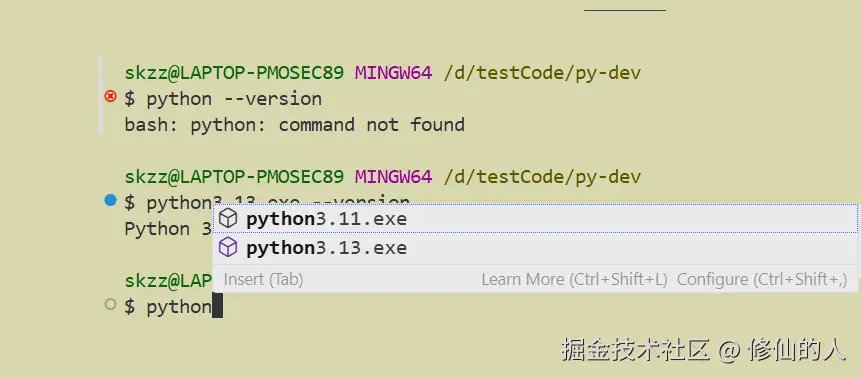Click the grey hollow circle beside current prompt

[x=110, y=304]
